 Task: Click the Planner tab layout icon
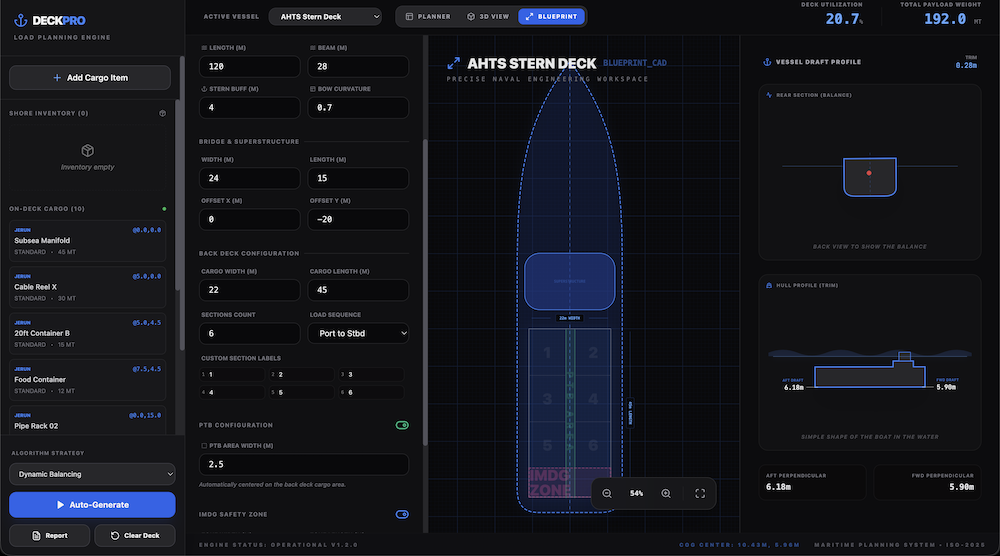(409, 17)
